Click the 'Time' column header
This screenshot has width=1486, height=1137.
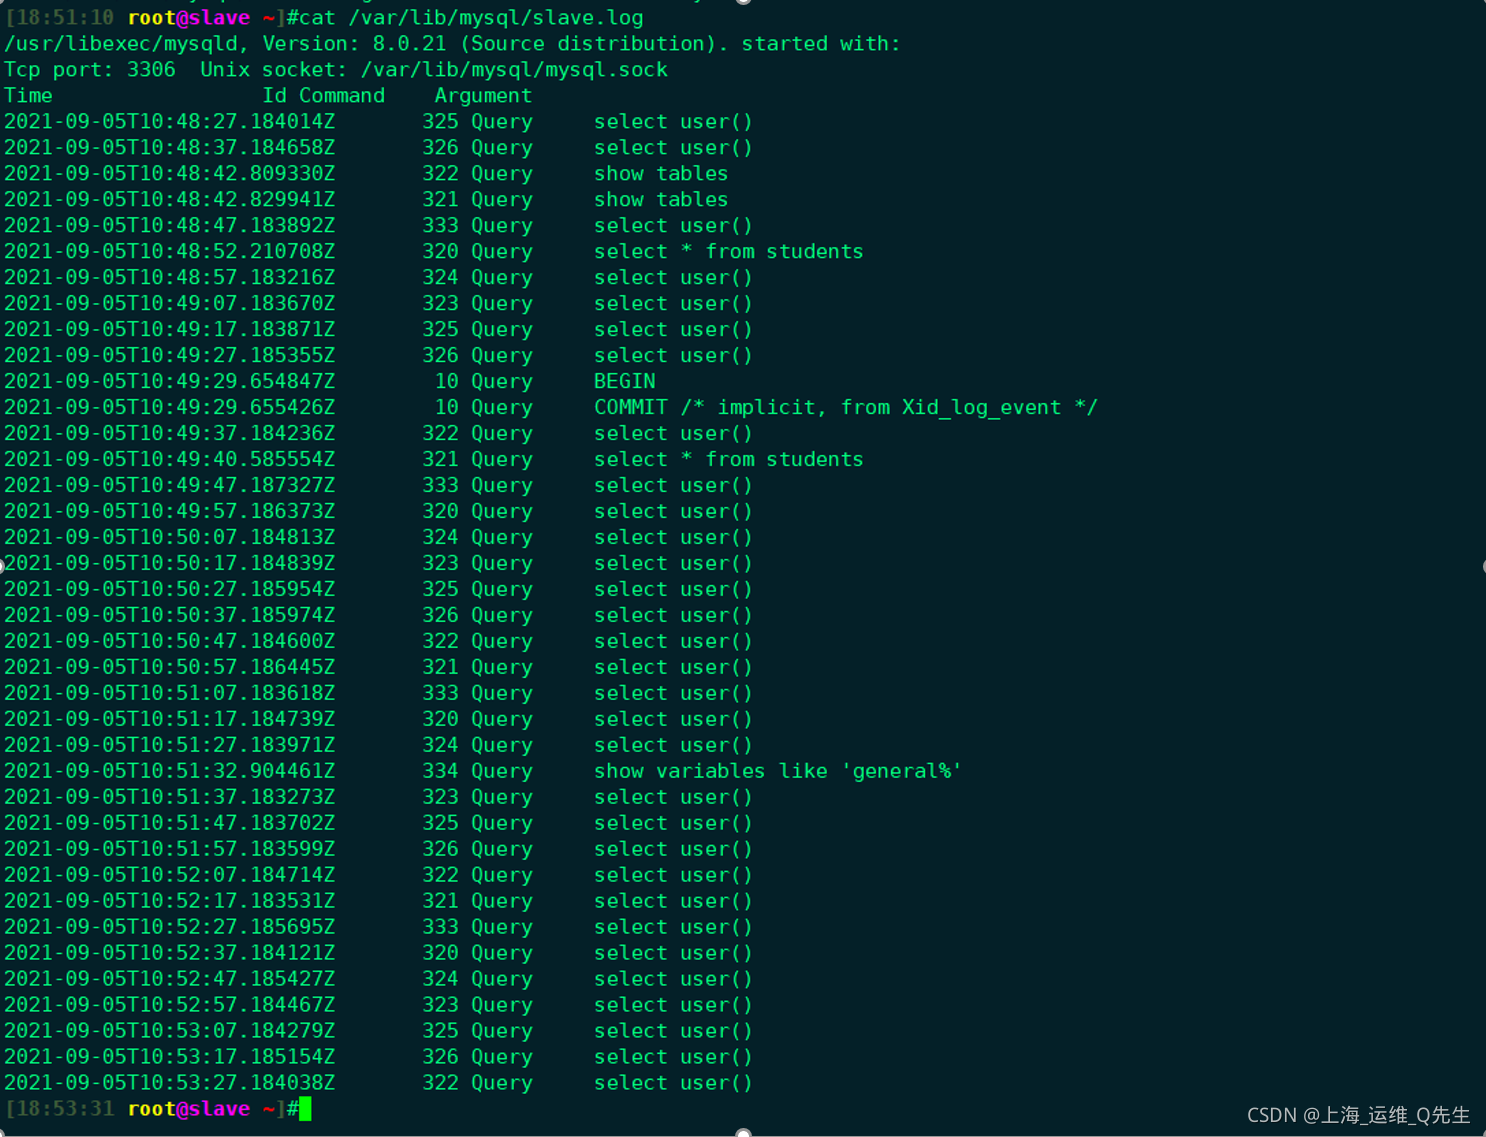pyautogui.click(x=28, y=96)
